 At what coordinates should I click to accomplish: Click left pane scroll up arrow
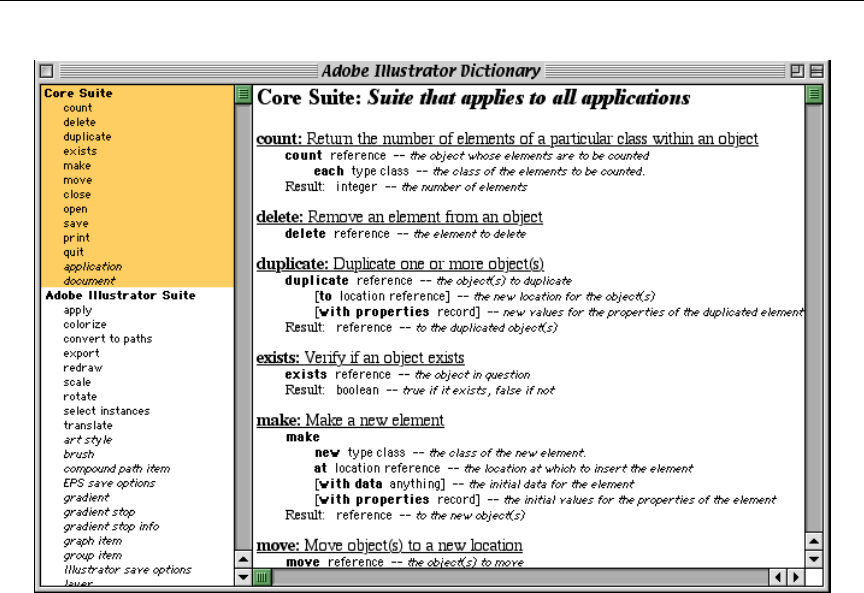point(243,559)
